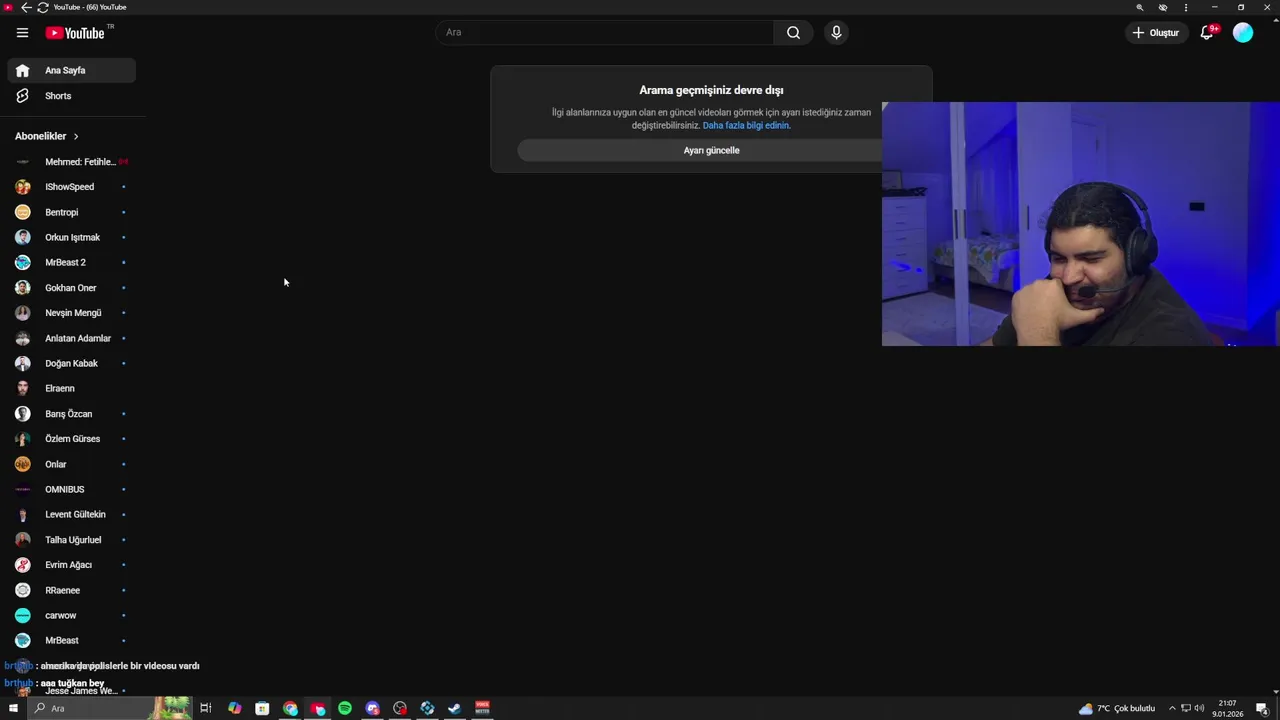Open Orkun Işıtmak channel

click(72, 237)
